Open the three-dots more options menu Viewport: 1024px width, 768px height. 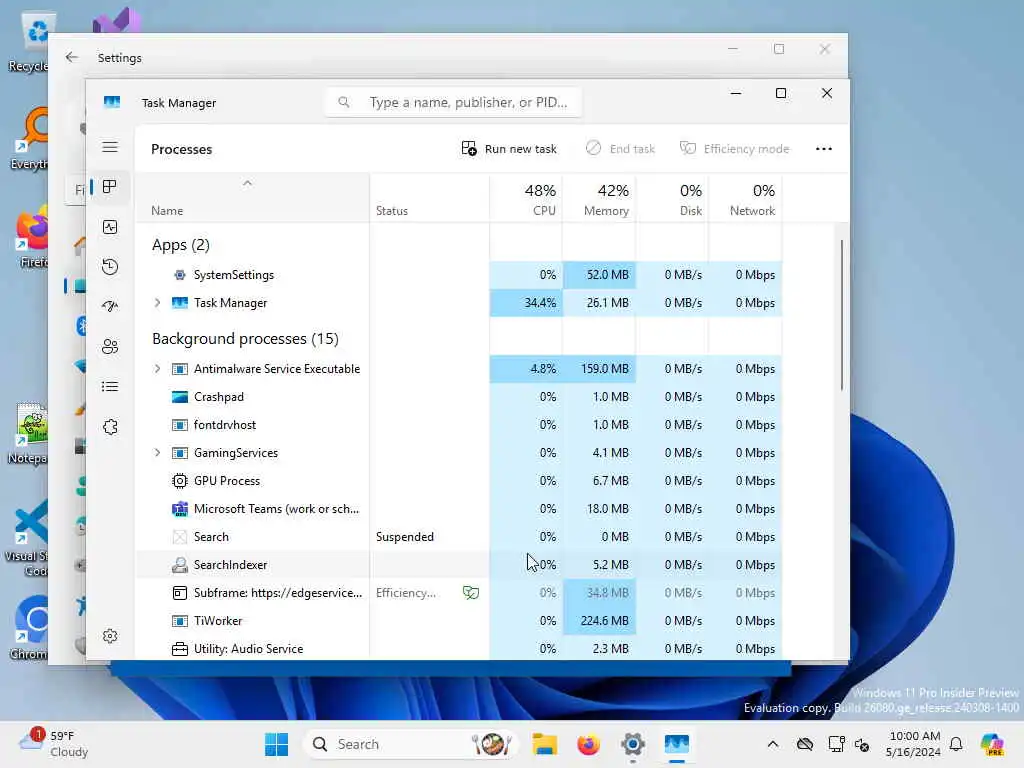coord(824,149)
